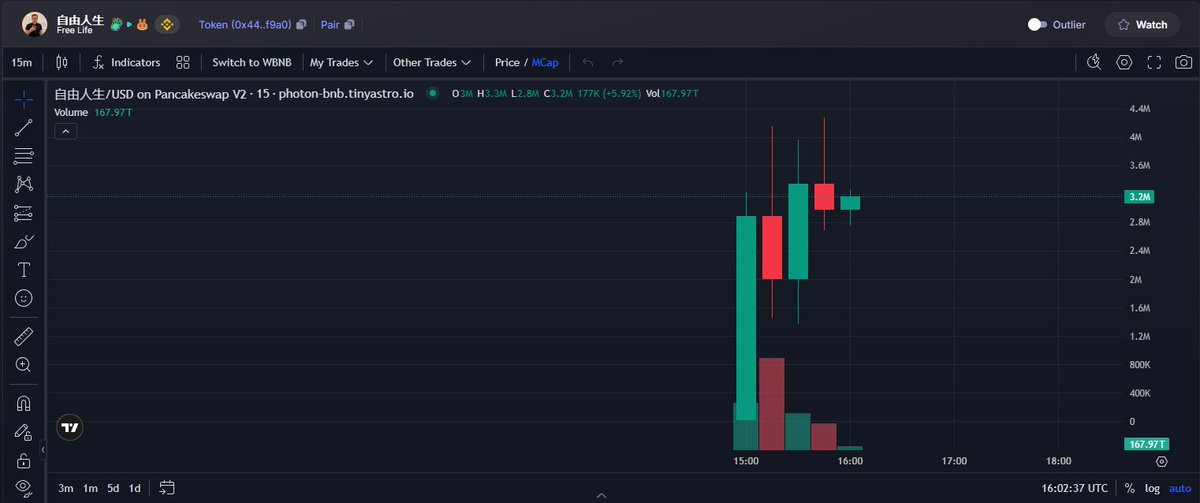The width and height of the screenshot is (1200, 503).
Task: Open the My Trades dropdown
Action: [341, 62]
